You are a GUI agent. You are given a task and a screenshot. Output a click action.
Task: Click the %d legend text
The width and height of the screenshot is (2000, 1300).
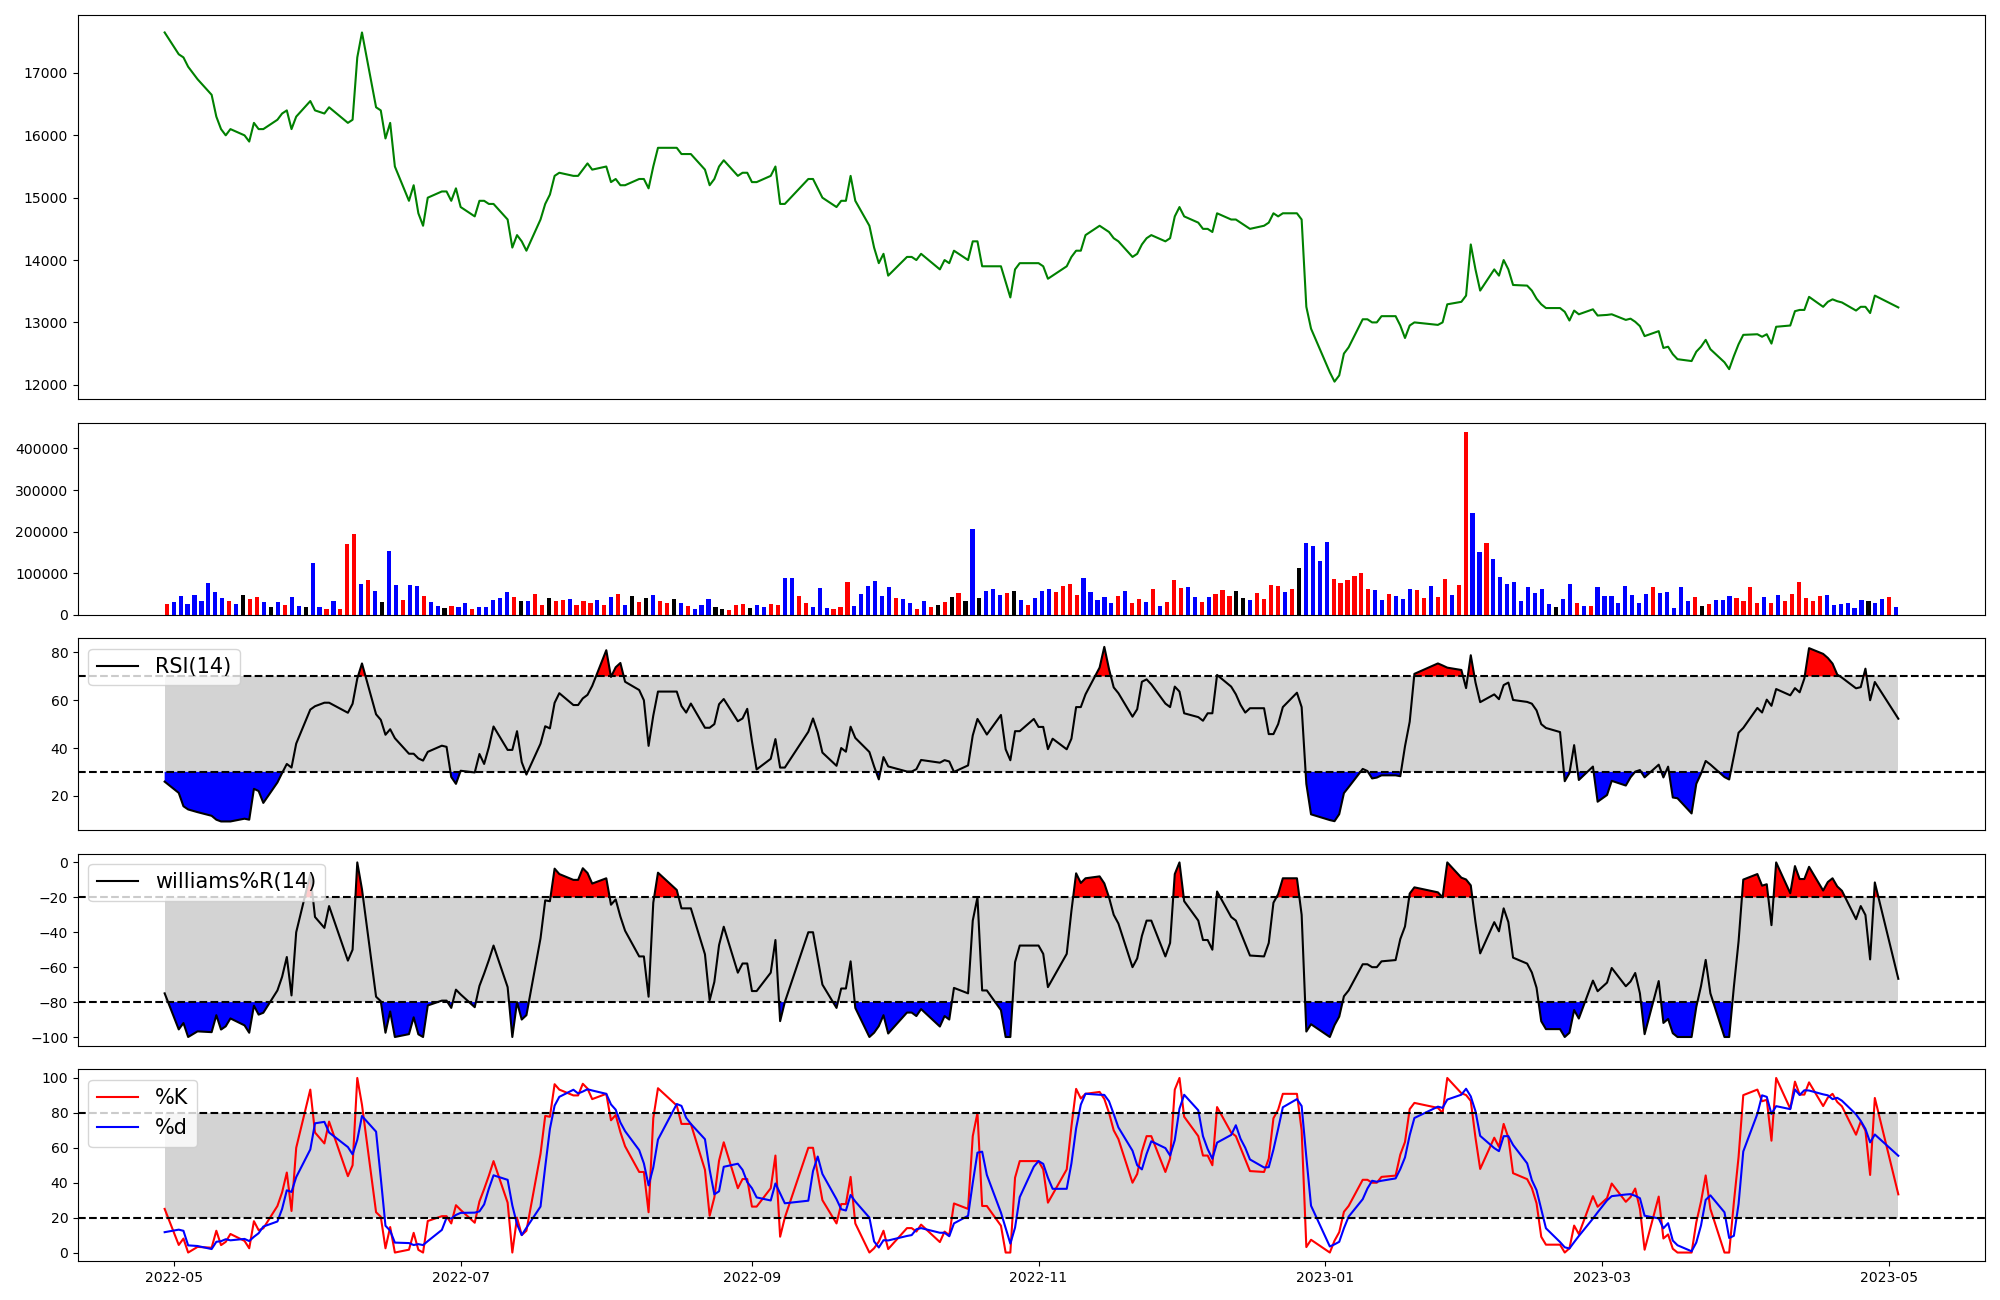point(171,1127)
